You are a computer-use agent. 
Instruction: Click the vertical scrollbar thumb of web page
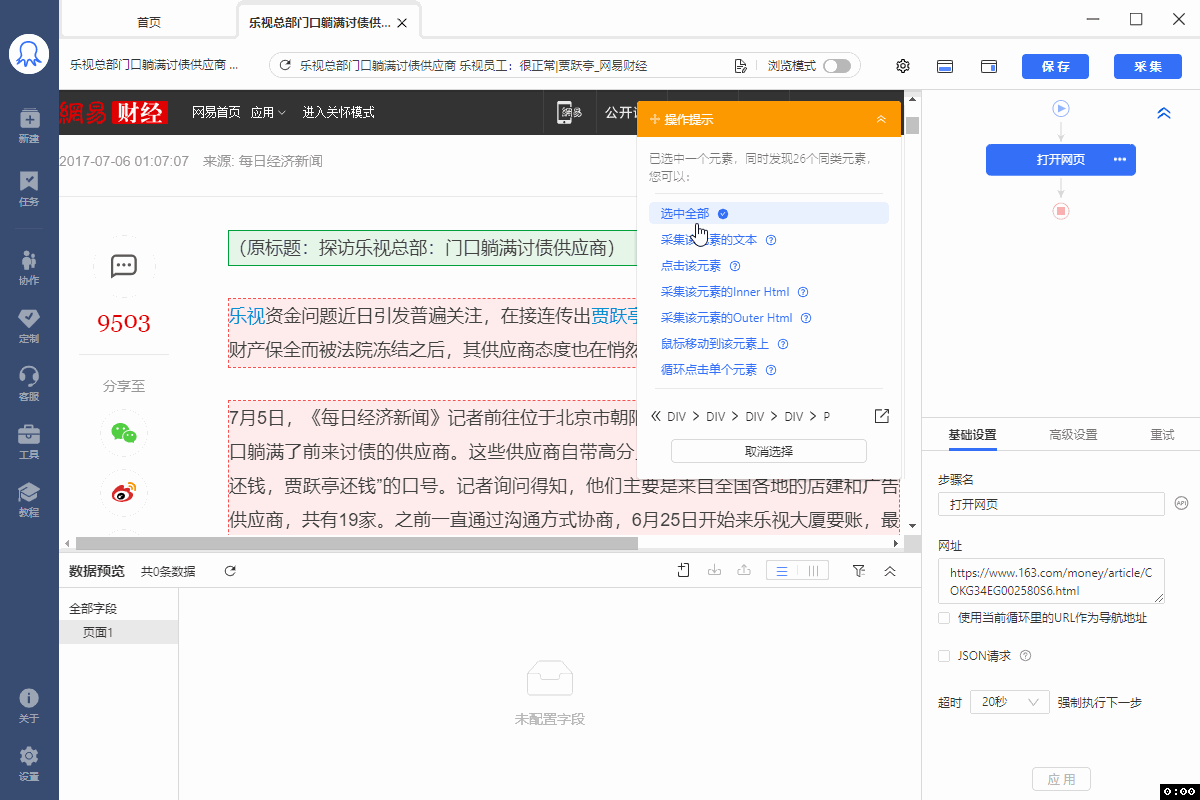911,125
